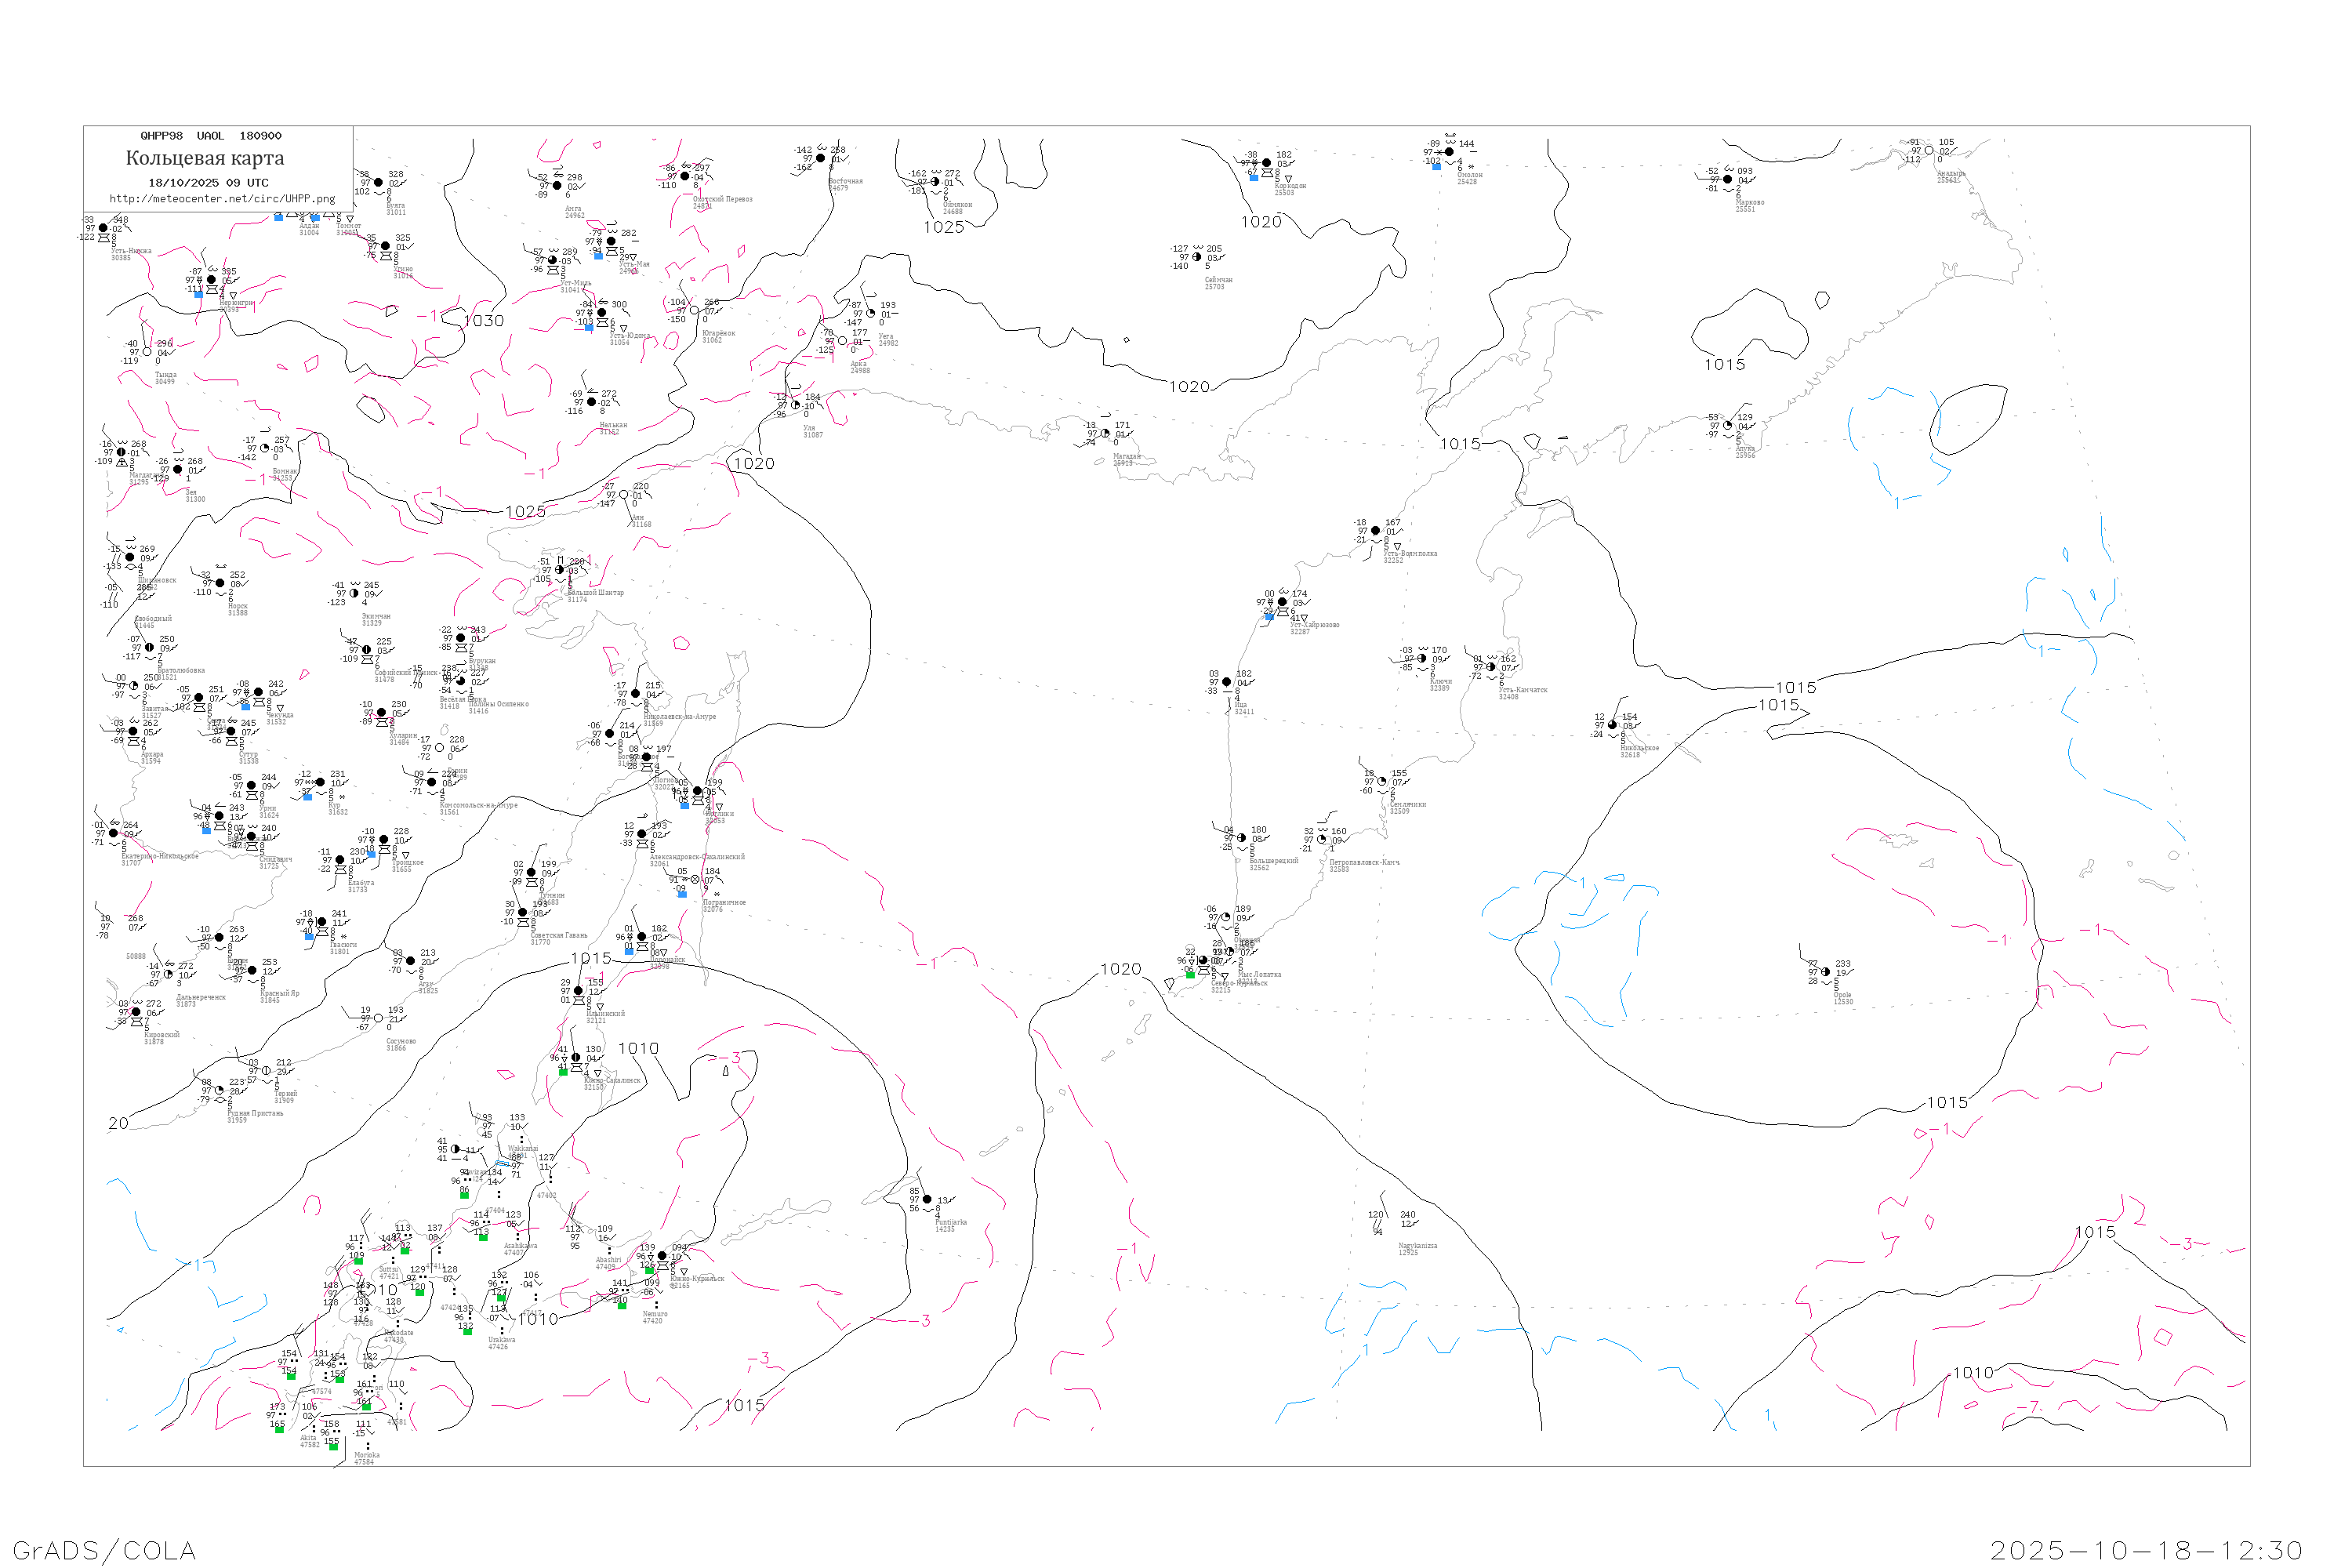
Task: Click the Югарёнок open-circle station symbol
Action: pyautogui.click(x=695, y=311)
